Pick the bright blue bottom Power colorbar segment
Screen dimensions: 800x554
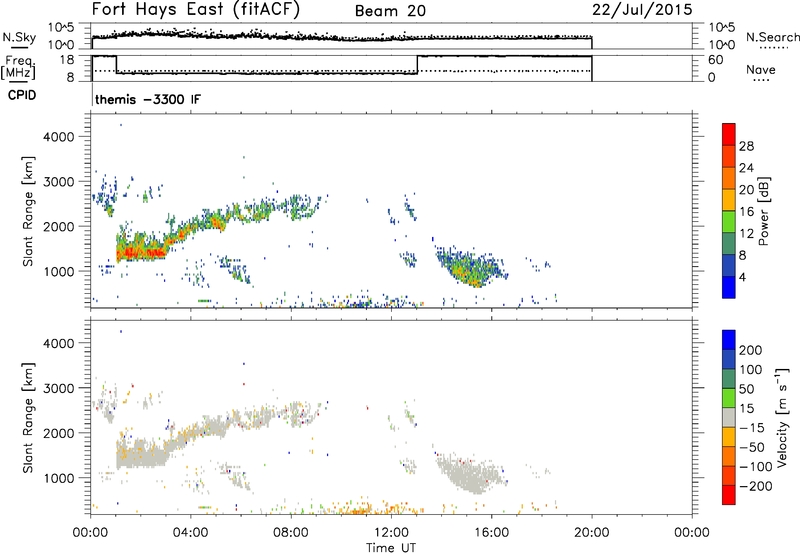pos(729,287)
